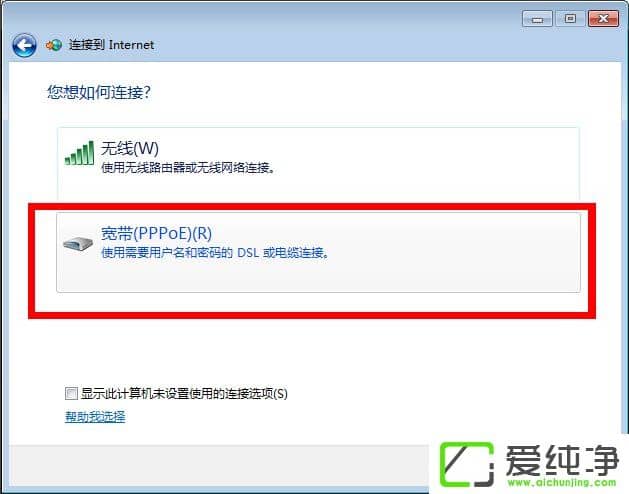Click the globe network icon beside title
The width and height of the screenshot is (629, 494).
pyautogui.click(x=54, y=45)
